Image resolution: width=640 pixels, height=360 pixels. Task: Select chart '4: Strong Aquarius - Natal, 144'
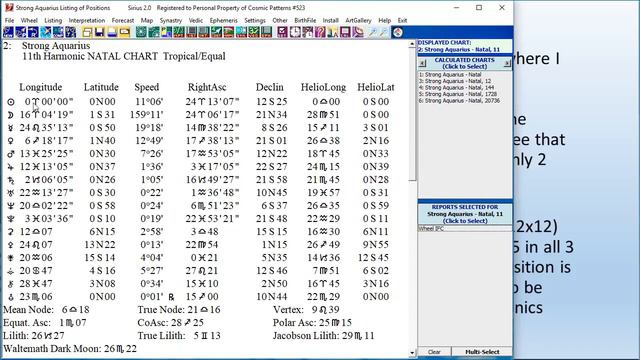tap(456, 88)
